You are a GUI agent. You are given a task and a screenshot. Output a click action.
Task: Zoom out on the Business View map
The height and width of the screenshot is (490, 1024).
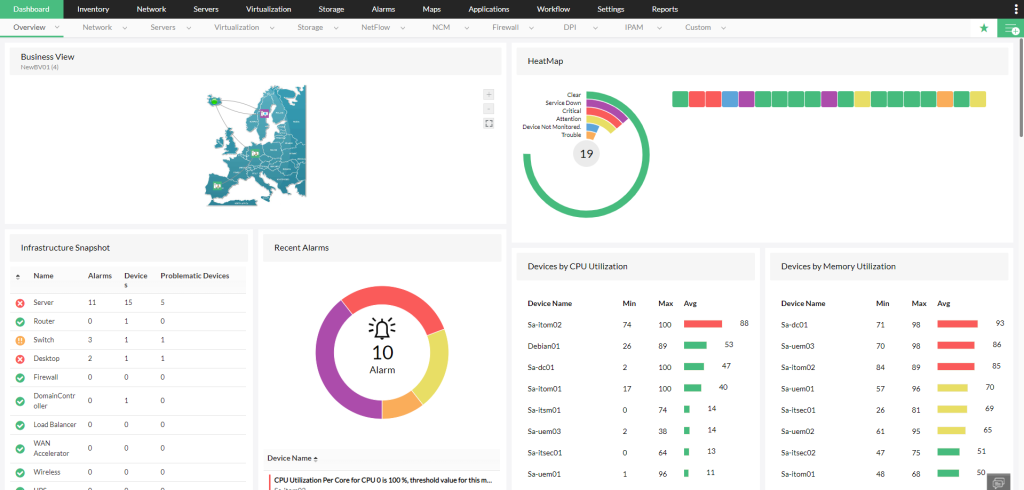click(x=488, y=108)
